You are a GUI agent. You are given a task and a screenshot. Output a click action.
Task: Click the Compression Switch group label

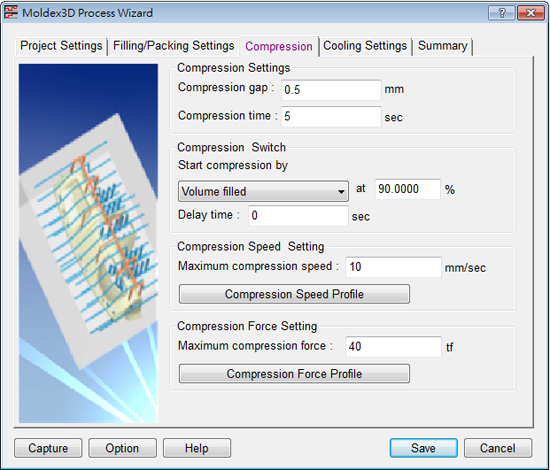click(232, 147)
